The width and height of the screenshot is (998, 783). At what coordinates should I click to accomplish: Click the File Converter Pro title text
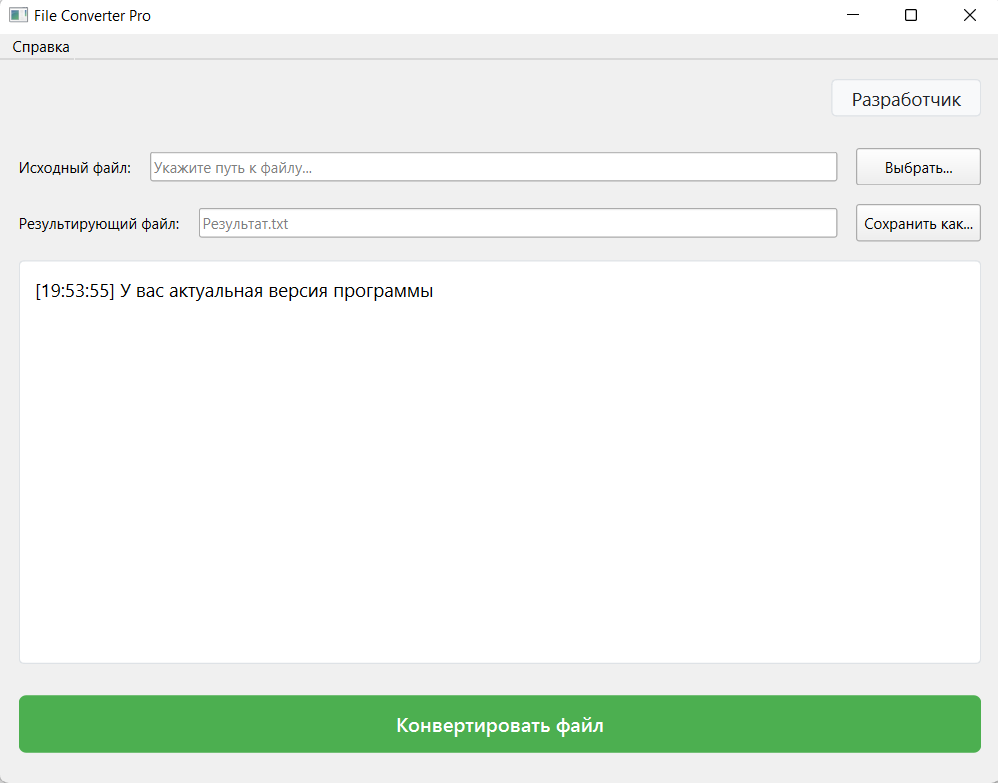(92, 15)
